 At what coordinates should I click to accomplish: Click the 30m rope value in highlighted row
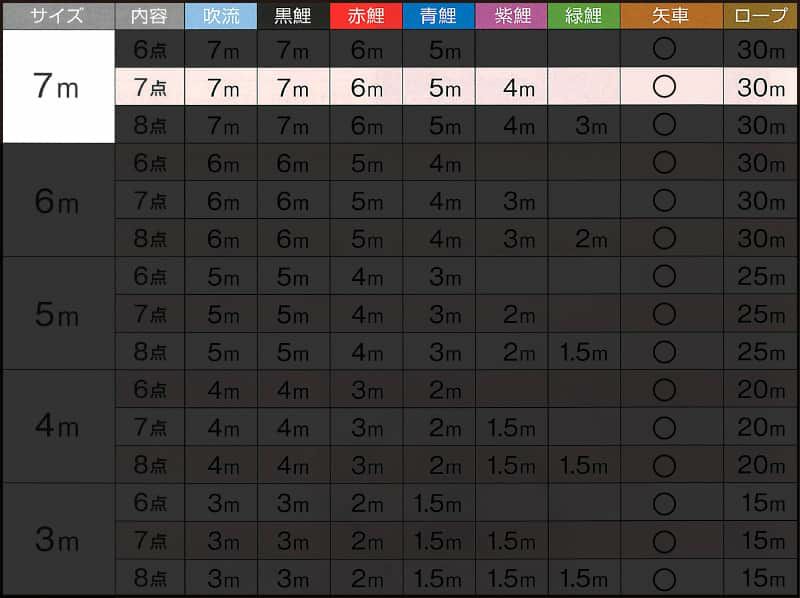coord(760,87)
